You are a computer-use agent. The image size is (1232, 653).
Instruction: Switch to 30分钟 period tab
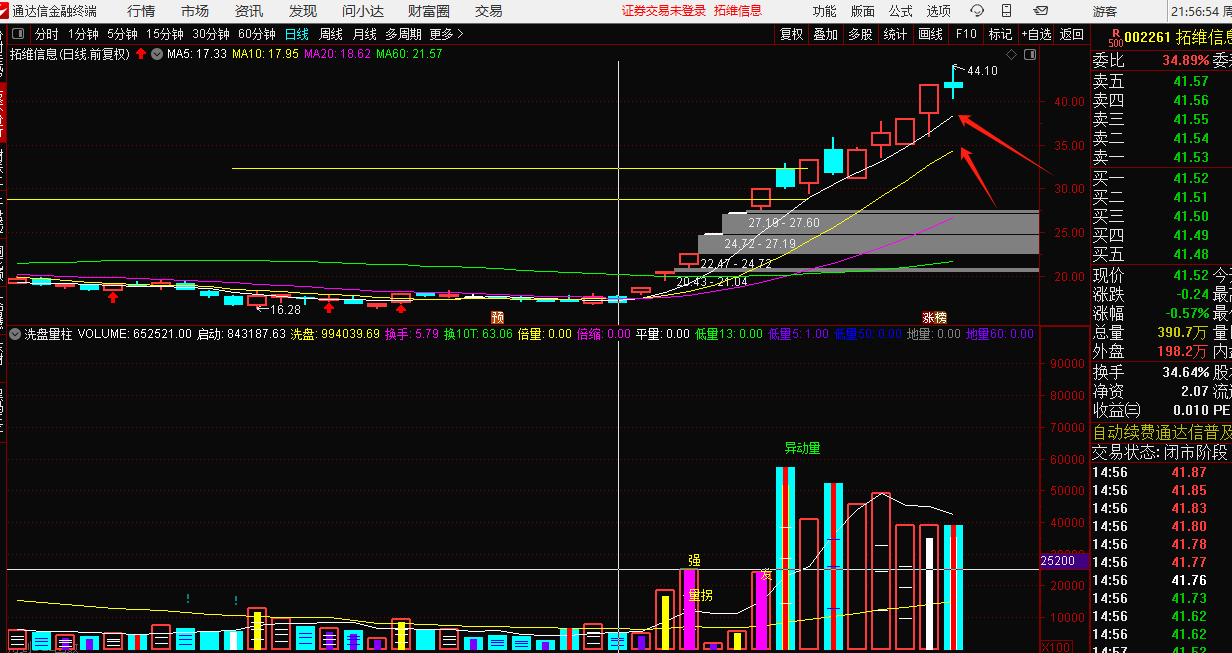[x=211, y=34]
